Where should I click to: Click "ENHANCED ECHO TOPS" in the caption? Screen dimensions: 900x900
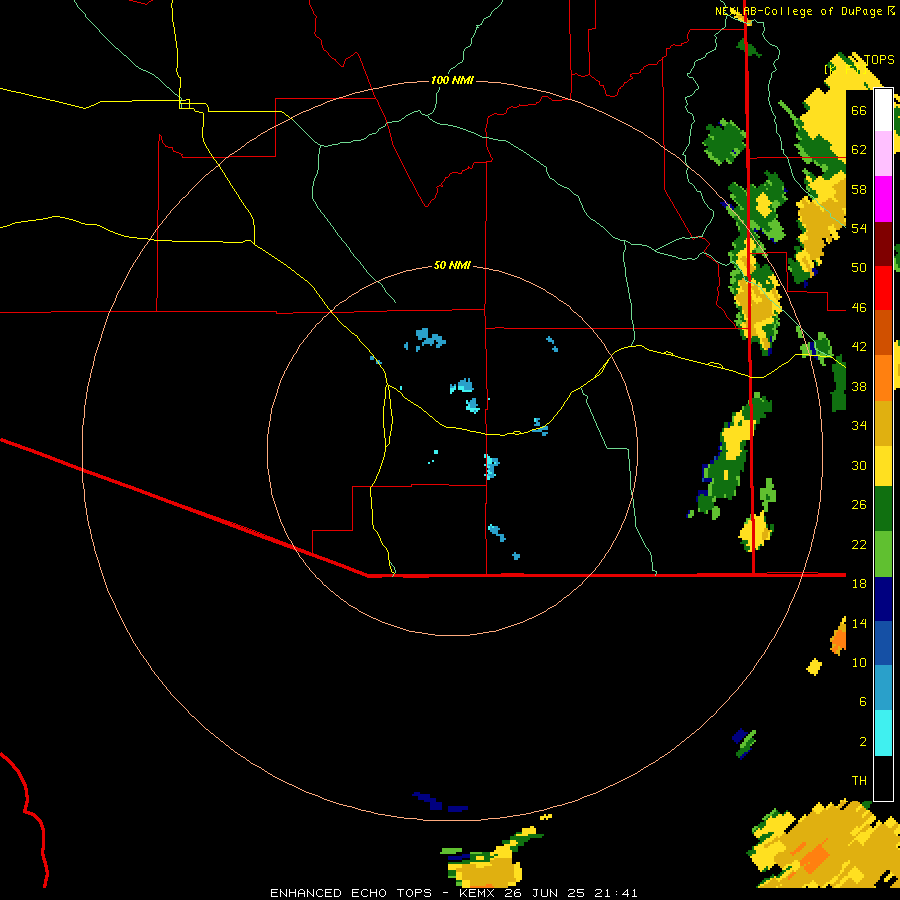click(x=351, y=893)
